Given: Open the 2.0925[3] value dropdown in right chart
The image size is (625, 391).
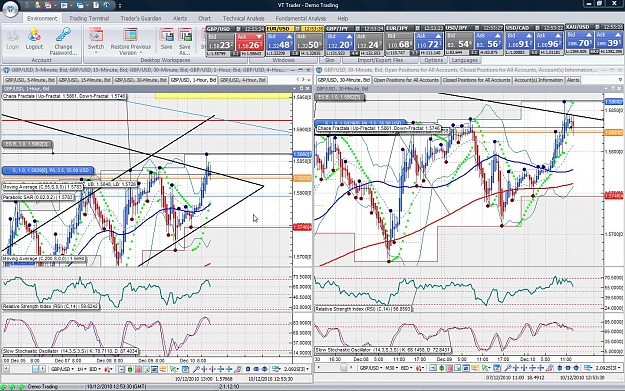Looking at the screenshot, I should click(607, 368).
